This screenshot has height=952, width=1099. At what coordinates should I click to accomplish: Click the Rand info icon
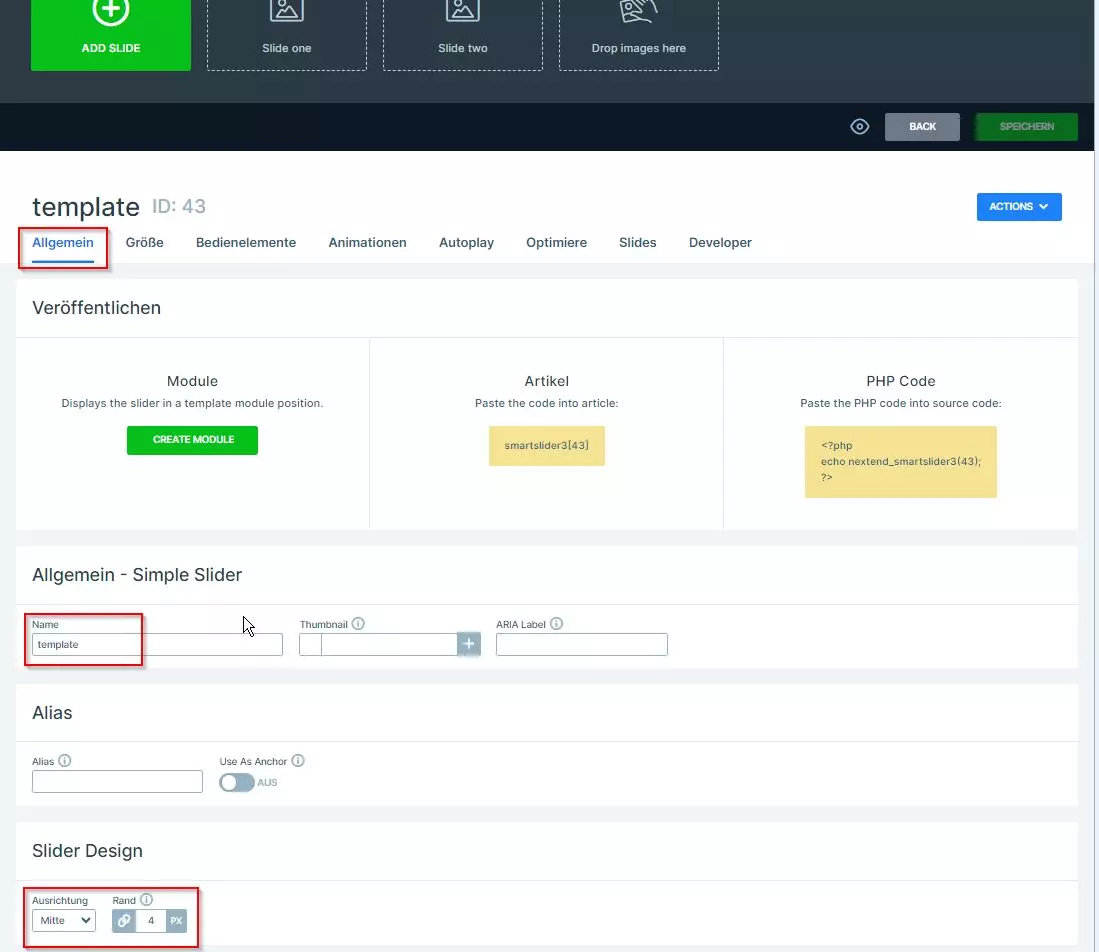pos(146,900)
